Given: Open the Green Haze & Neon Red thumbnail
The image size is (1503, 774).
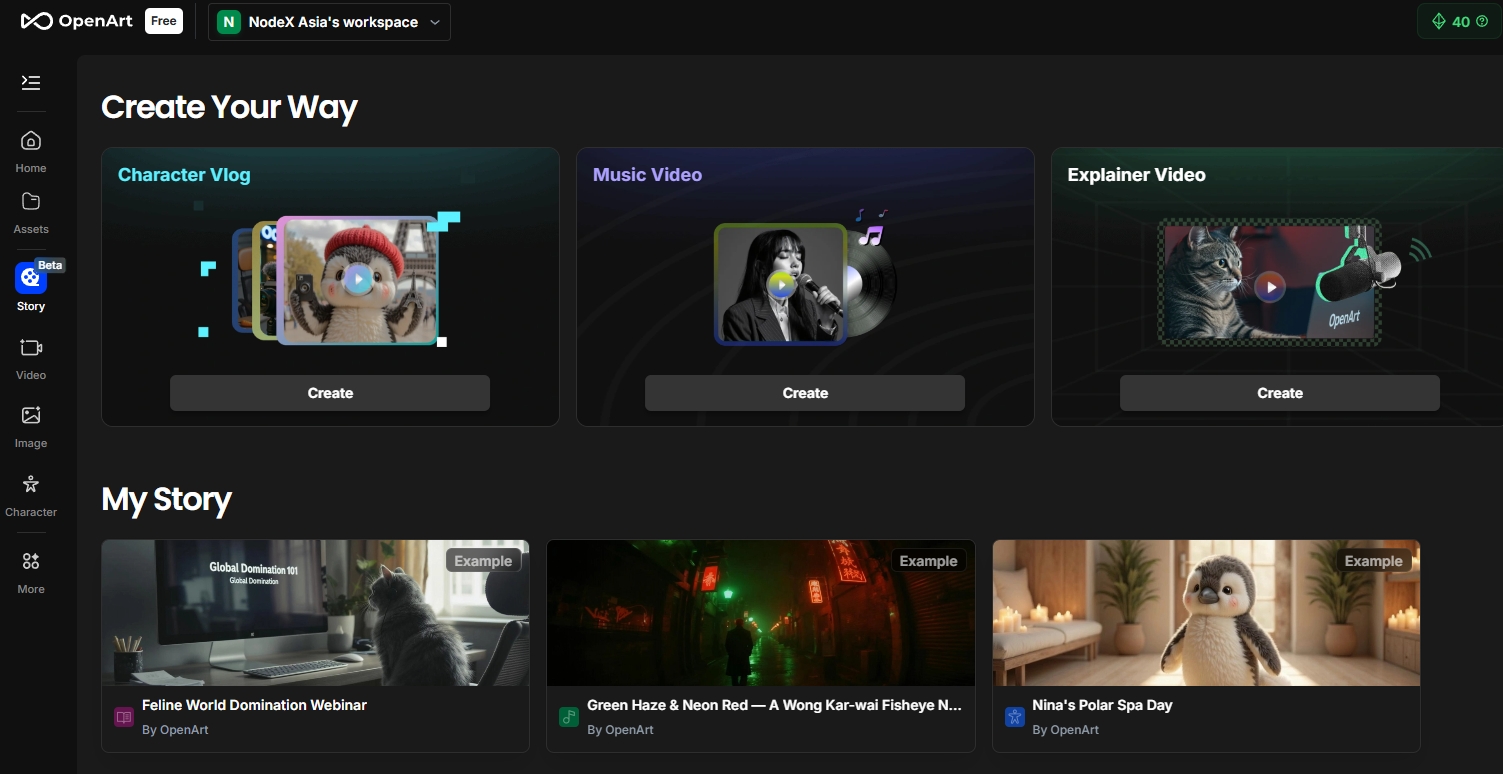Looking at the screenshot, I should tap(761, 613).
